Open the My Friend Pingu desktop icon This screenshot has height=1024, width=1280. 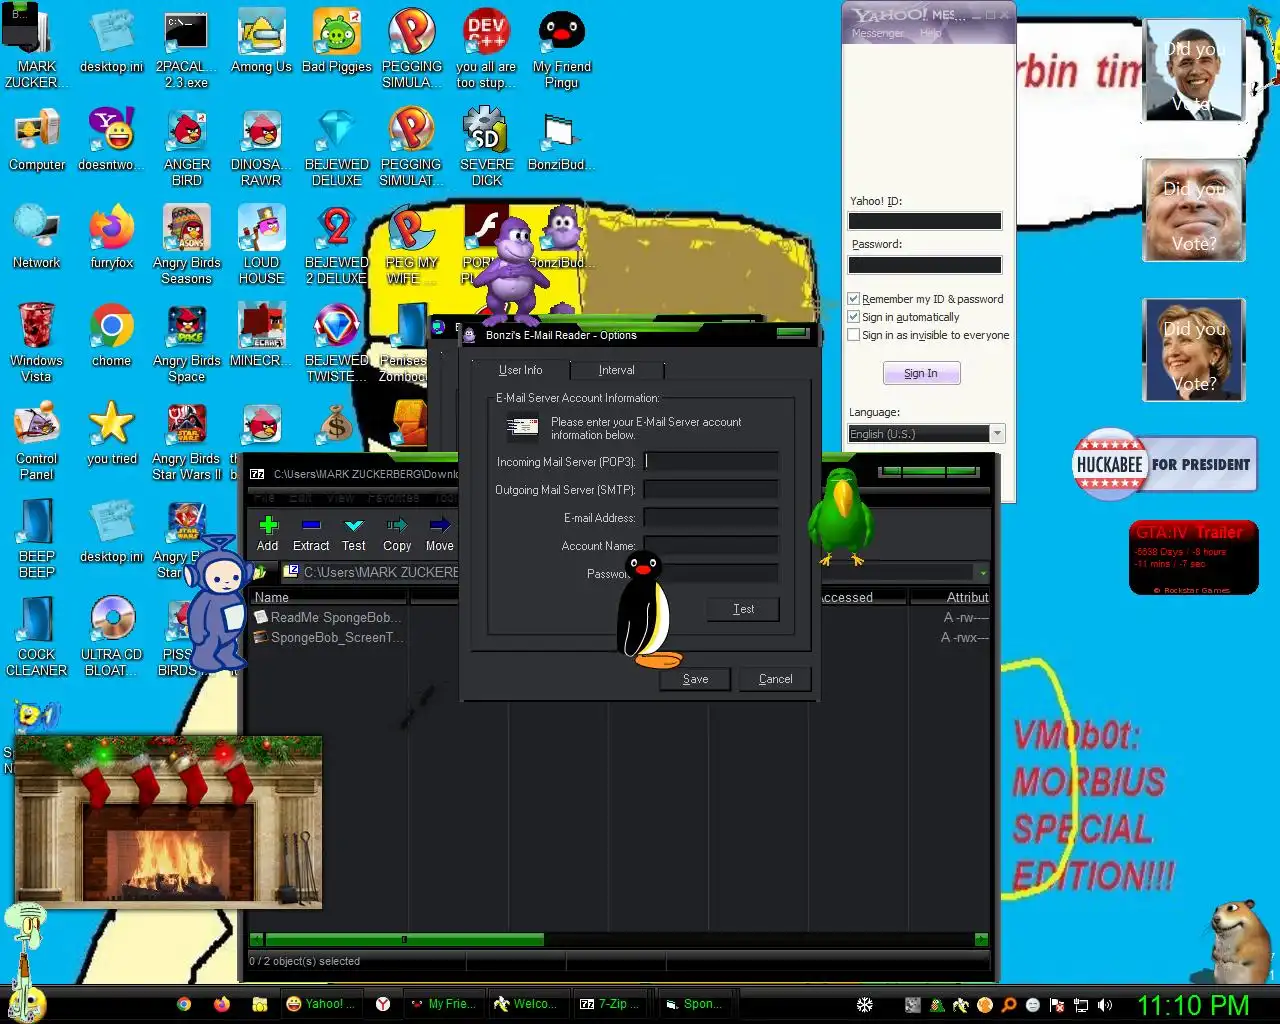pyautogui.click(x=562, y=48)
